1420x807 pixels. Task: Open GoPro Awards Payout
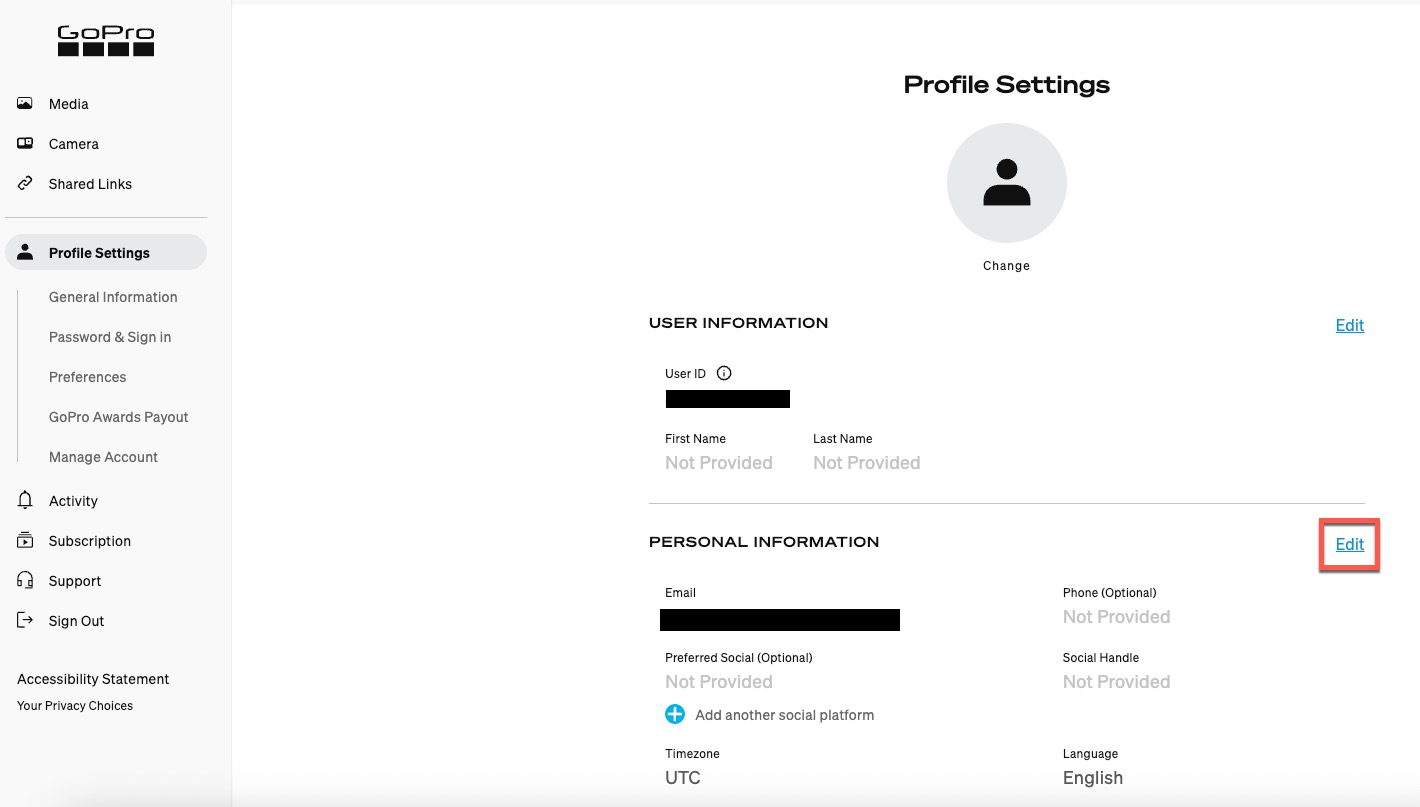119,417
